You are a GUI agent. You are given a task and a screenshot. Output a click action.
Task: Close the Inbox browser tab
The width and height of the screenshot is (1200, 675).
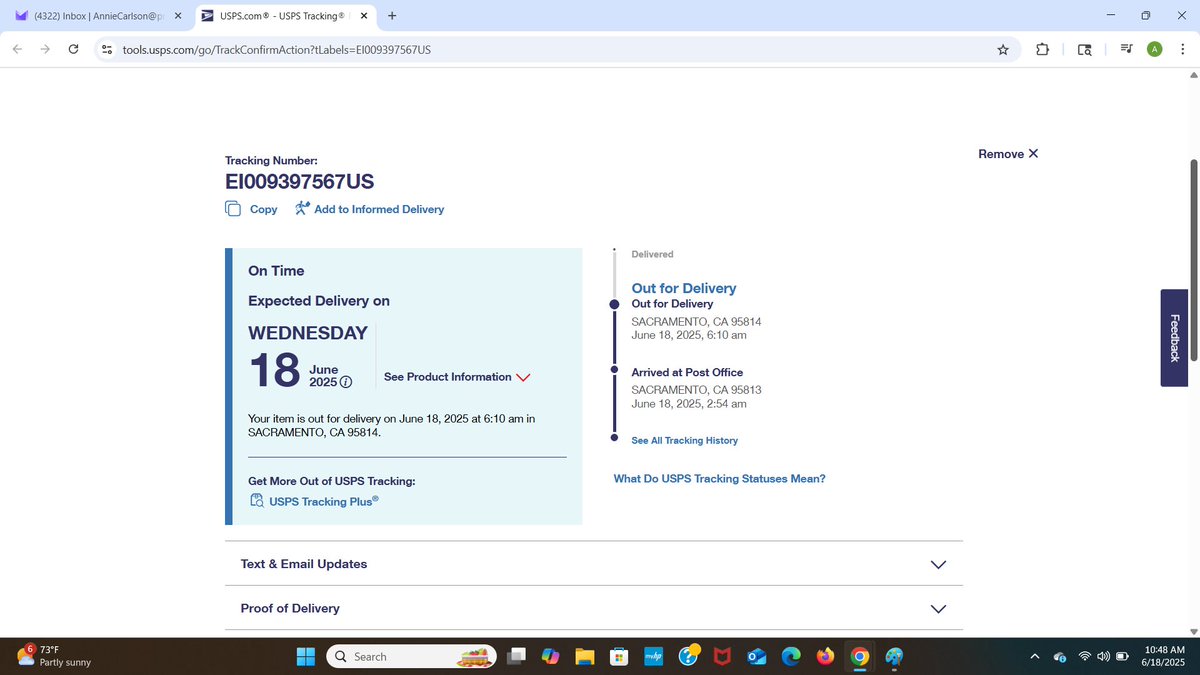click(x=177, y=16)
